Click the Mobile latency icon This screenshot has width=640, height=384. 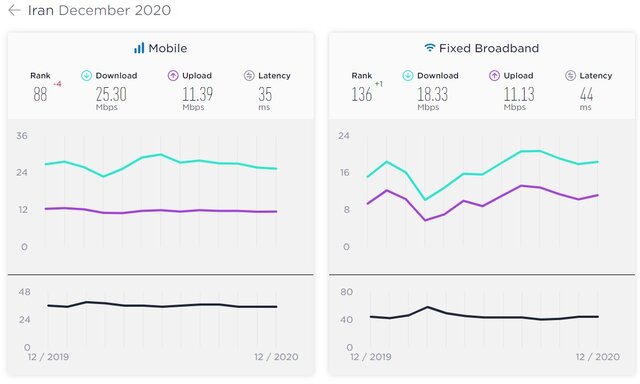pos(249,75)
